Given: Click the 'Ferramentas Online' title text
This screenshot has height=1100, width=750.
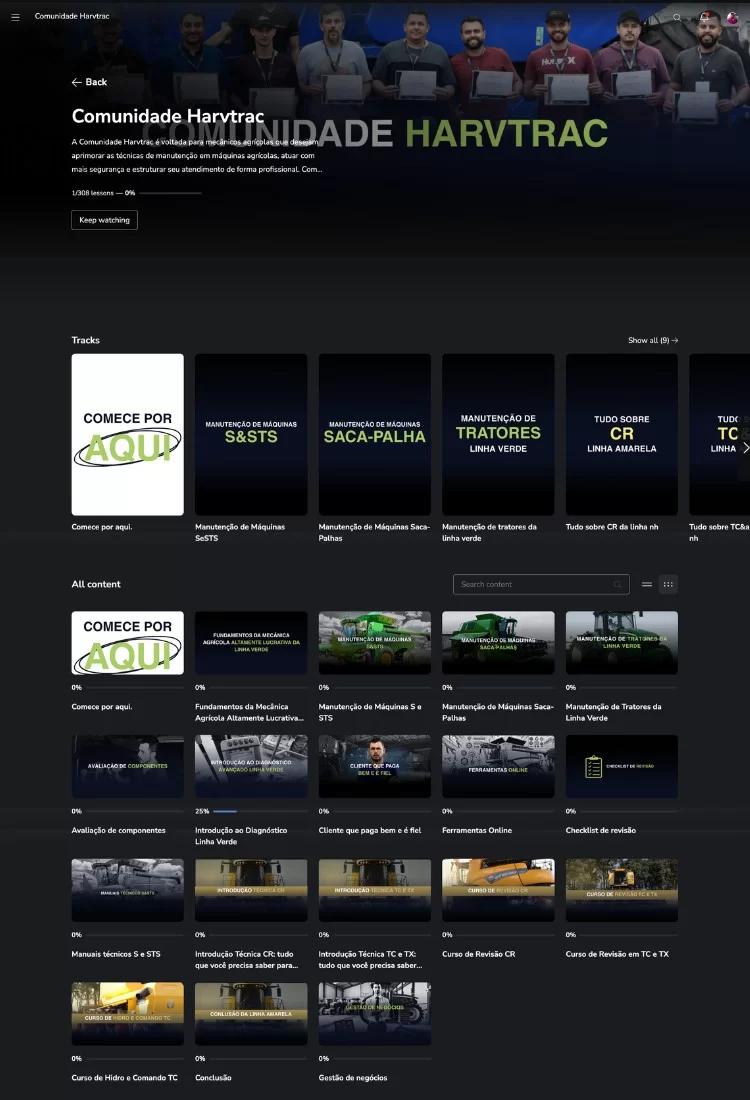Looking at the screenshot, I should point(477,830).
